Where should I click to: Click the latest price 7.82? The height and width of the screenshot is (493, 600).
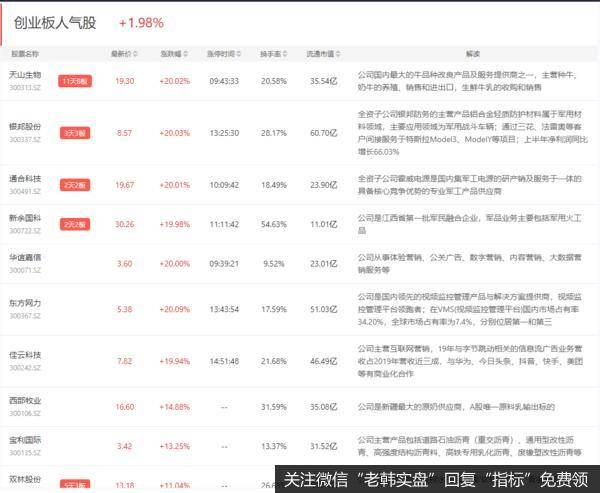pos(125,361)
